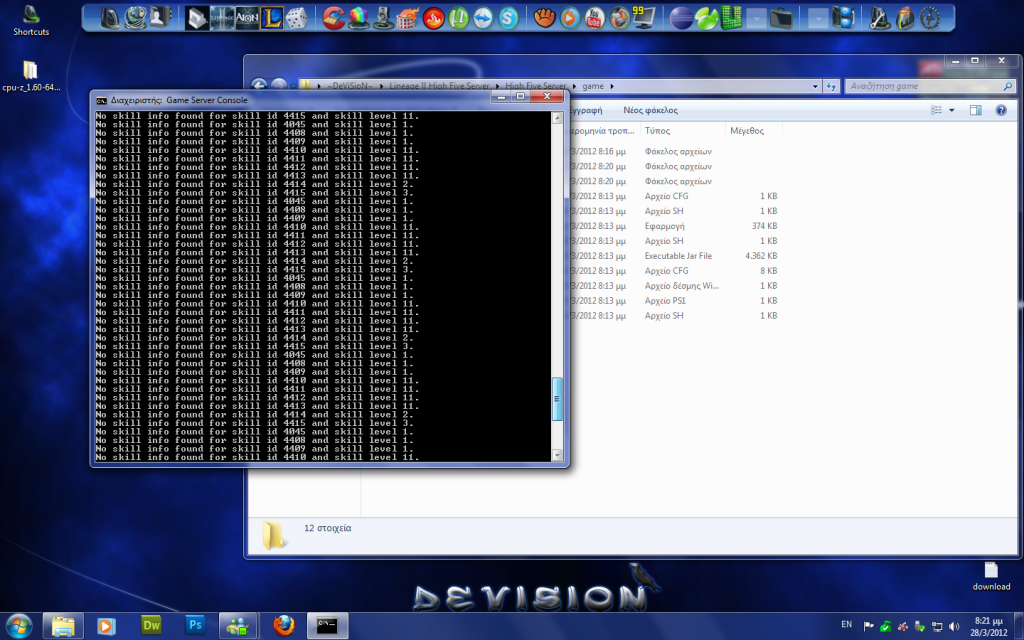Image resolution: width=1024 pixels, height=640 pixels.
Task: Open Photoshop from the taskbar
Action: (196, 625)
